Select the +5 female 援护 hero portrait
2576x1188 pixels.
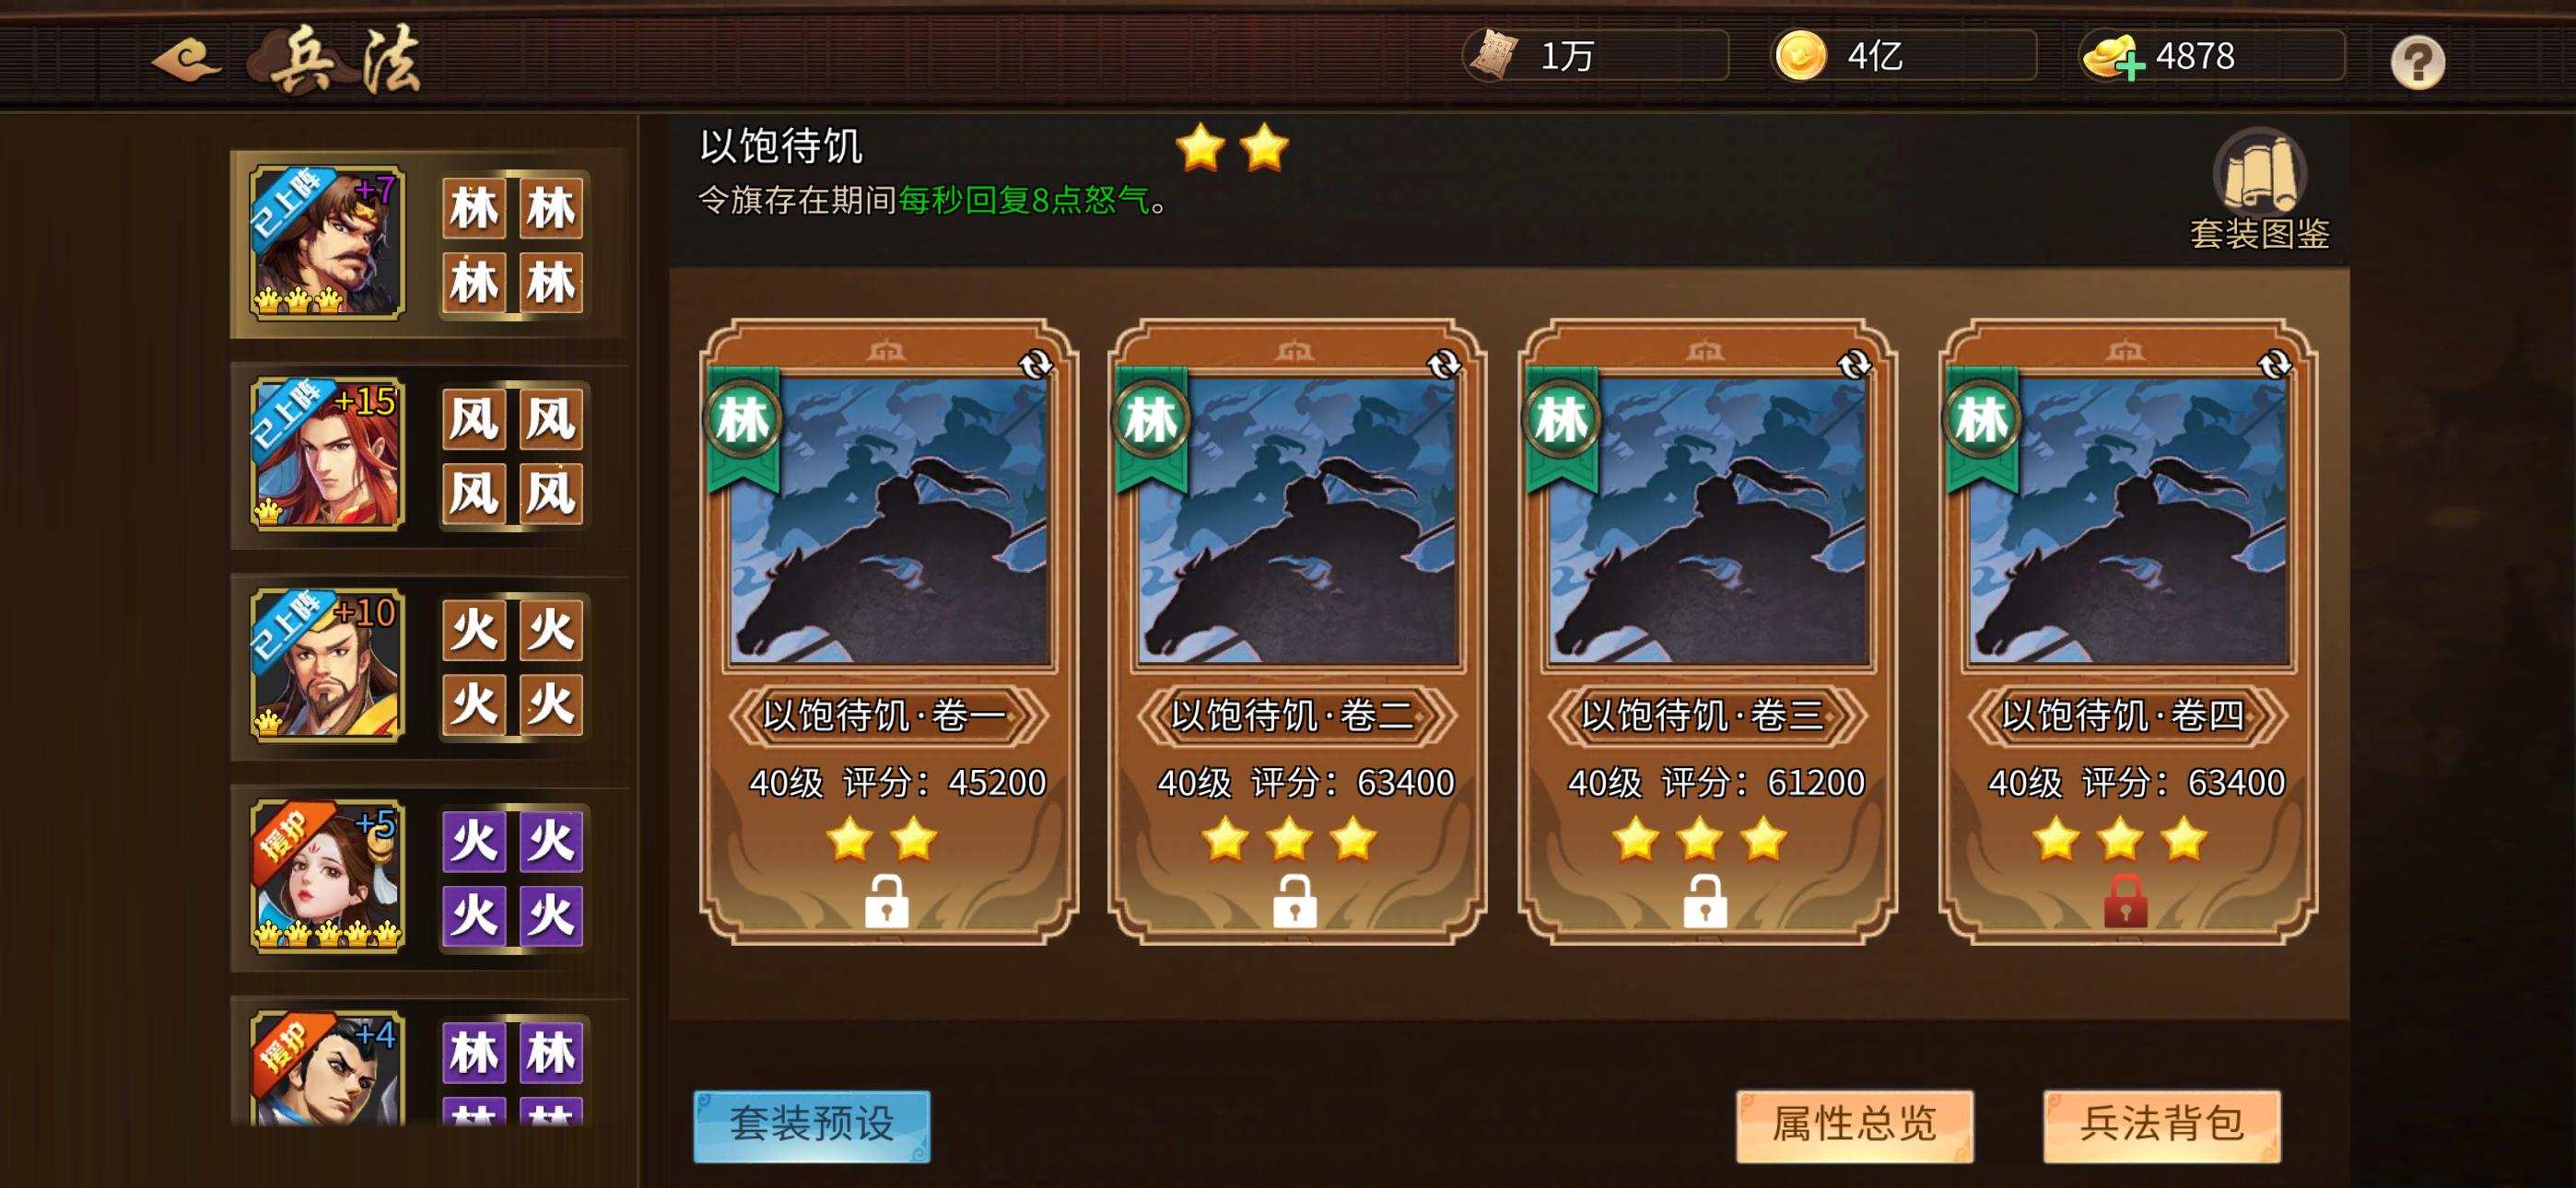(x=327, y=876)
